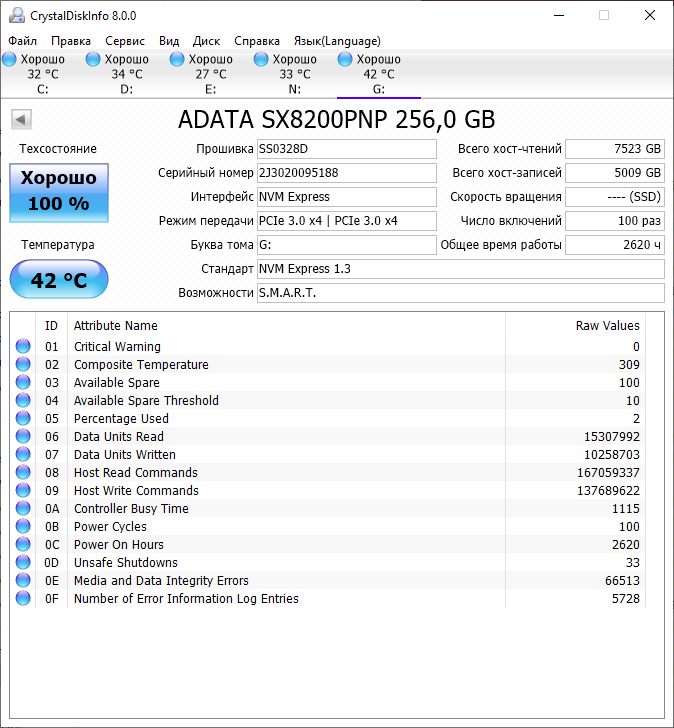Click the CrystalDiskInfo app icon in title bar
The width and height of the screenshot is (674, 728).
[17, 15]
